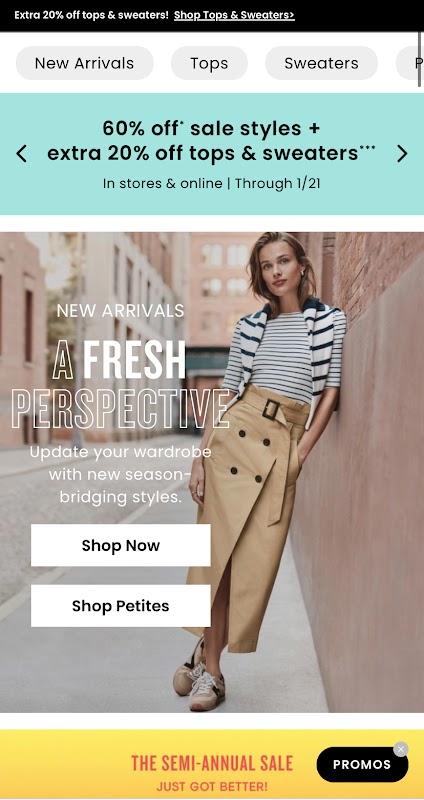Tap the In stores & online details line
Image resolution: width=424 pixels, height=800 pixels.
[x=211, y=183]
